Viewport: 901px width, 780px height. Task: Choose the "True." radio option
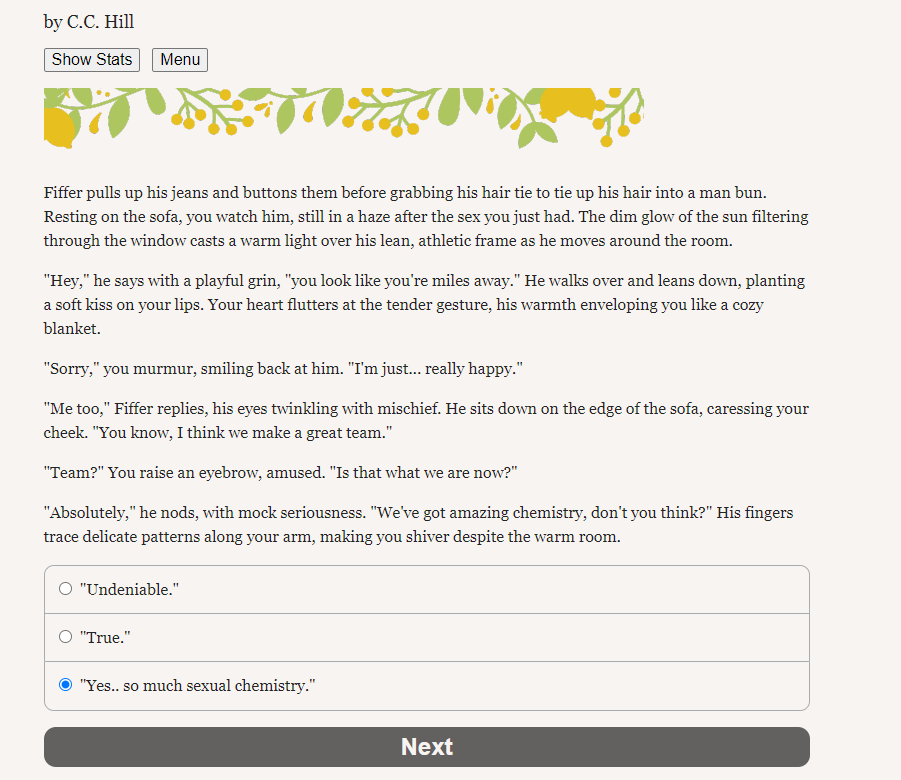(66, 636)
